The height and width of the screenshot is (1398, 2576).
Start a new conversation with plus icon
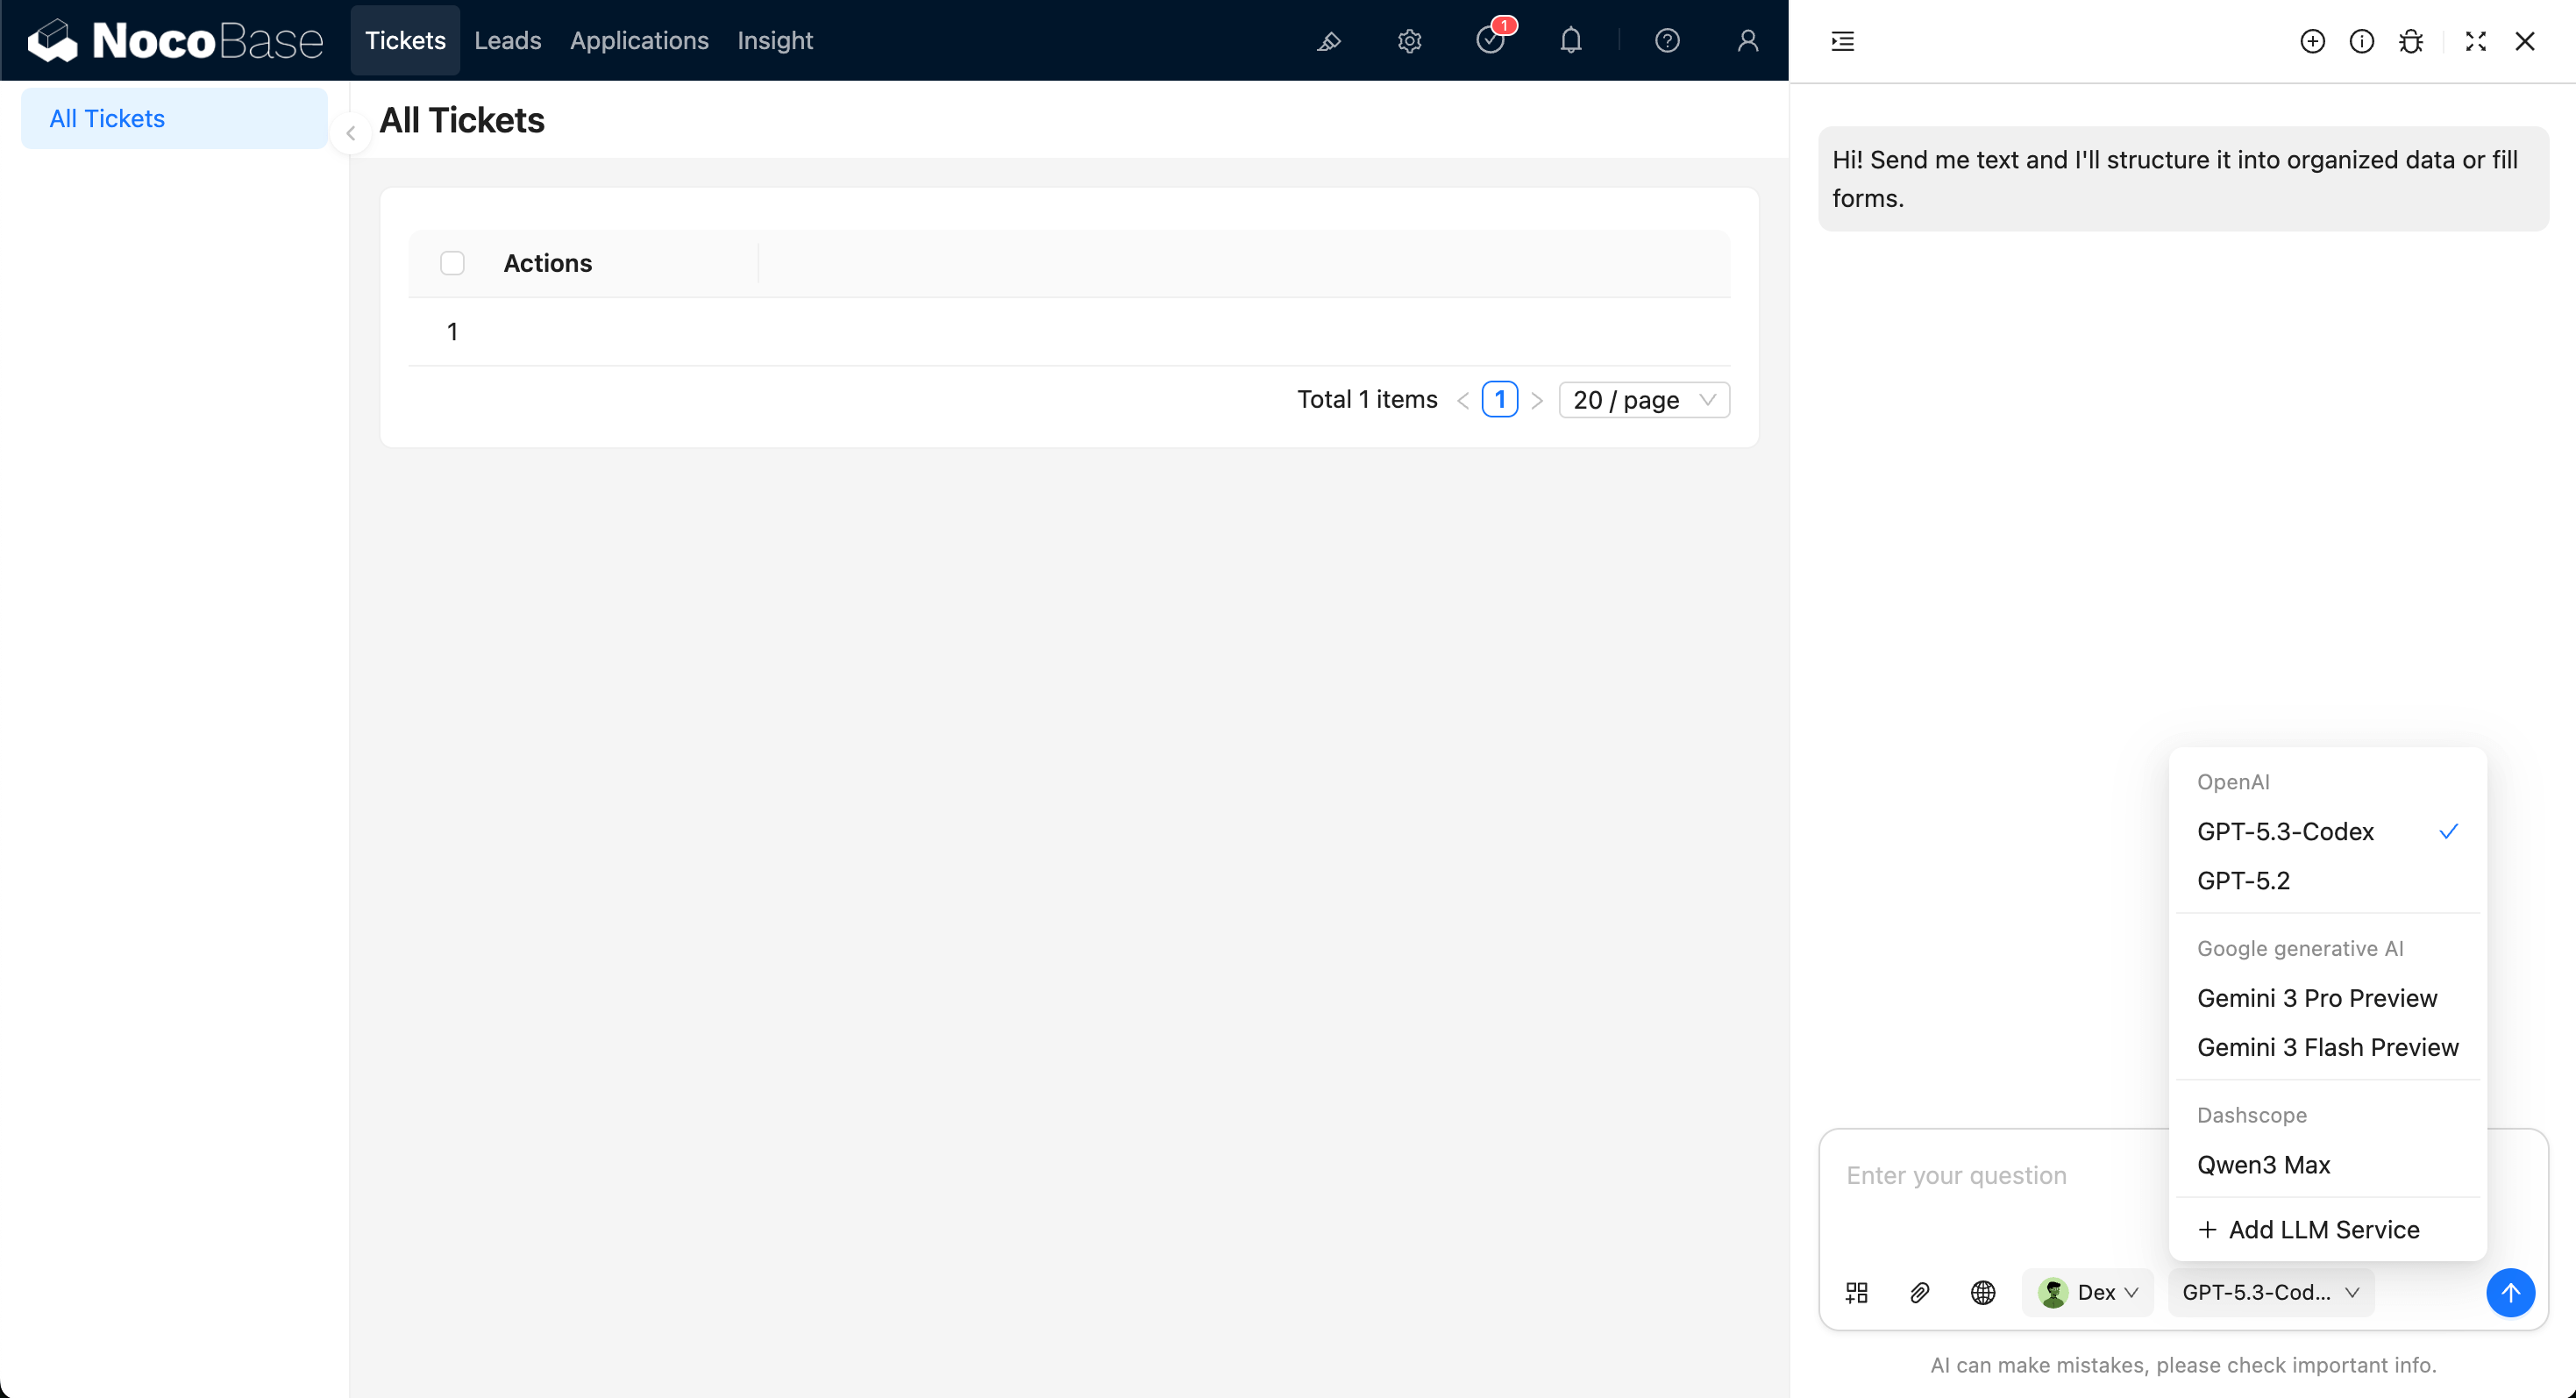pyautogui.click(x=2312, y=41)
